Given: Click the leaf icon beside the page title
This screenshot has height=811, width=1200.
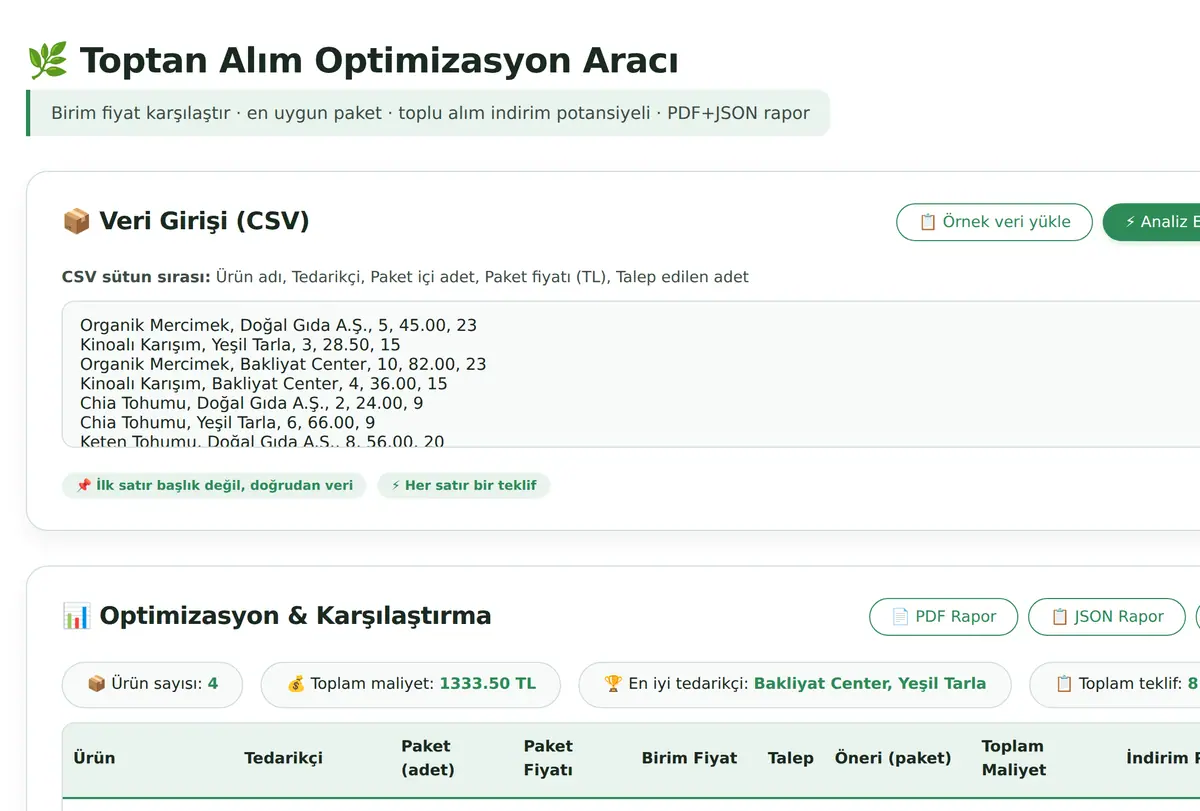Looking at the screenshot, I should click(x=47, y=61).
